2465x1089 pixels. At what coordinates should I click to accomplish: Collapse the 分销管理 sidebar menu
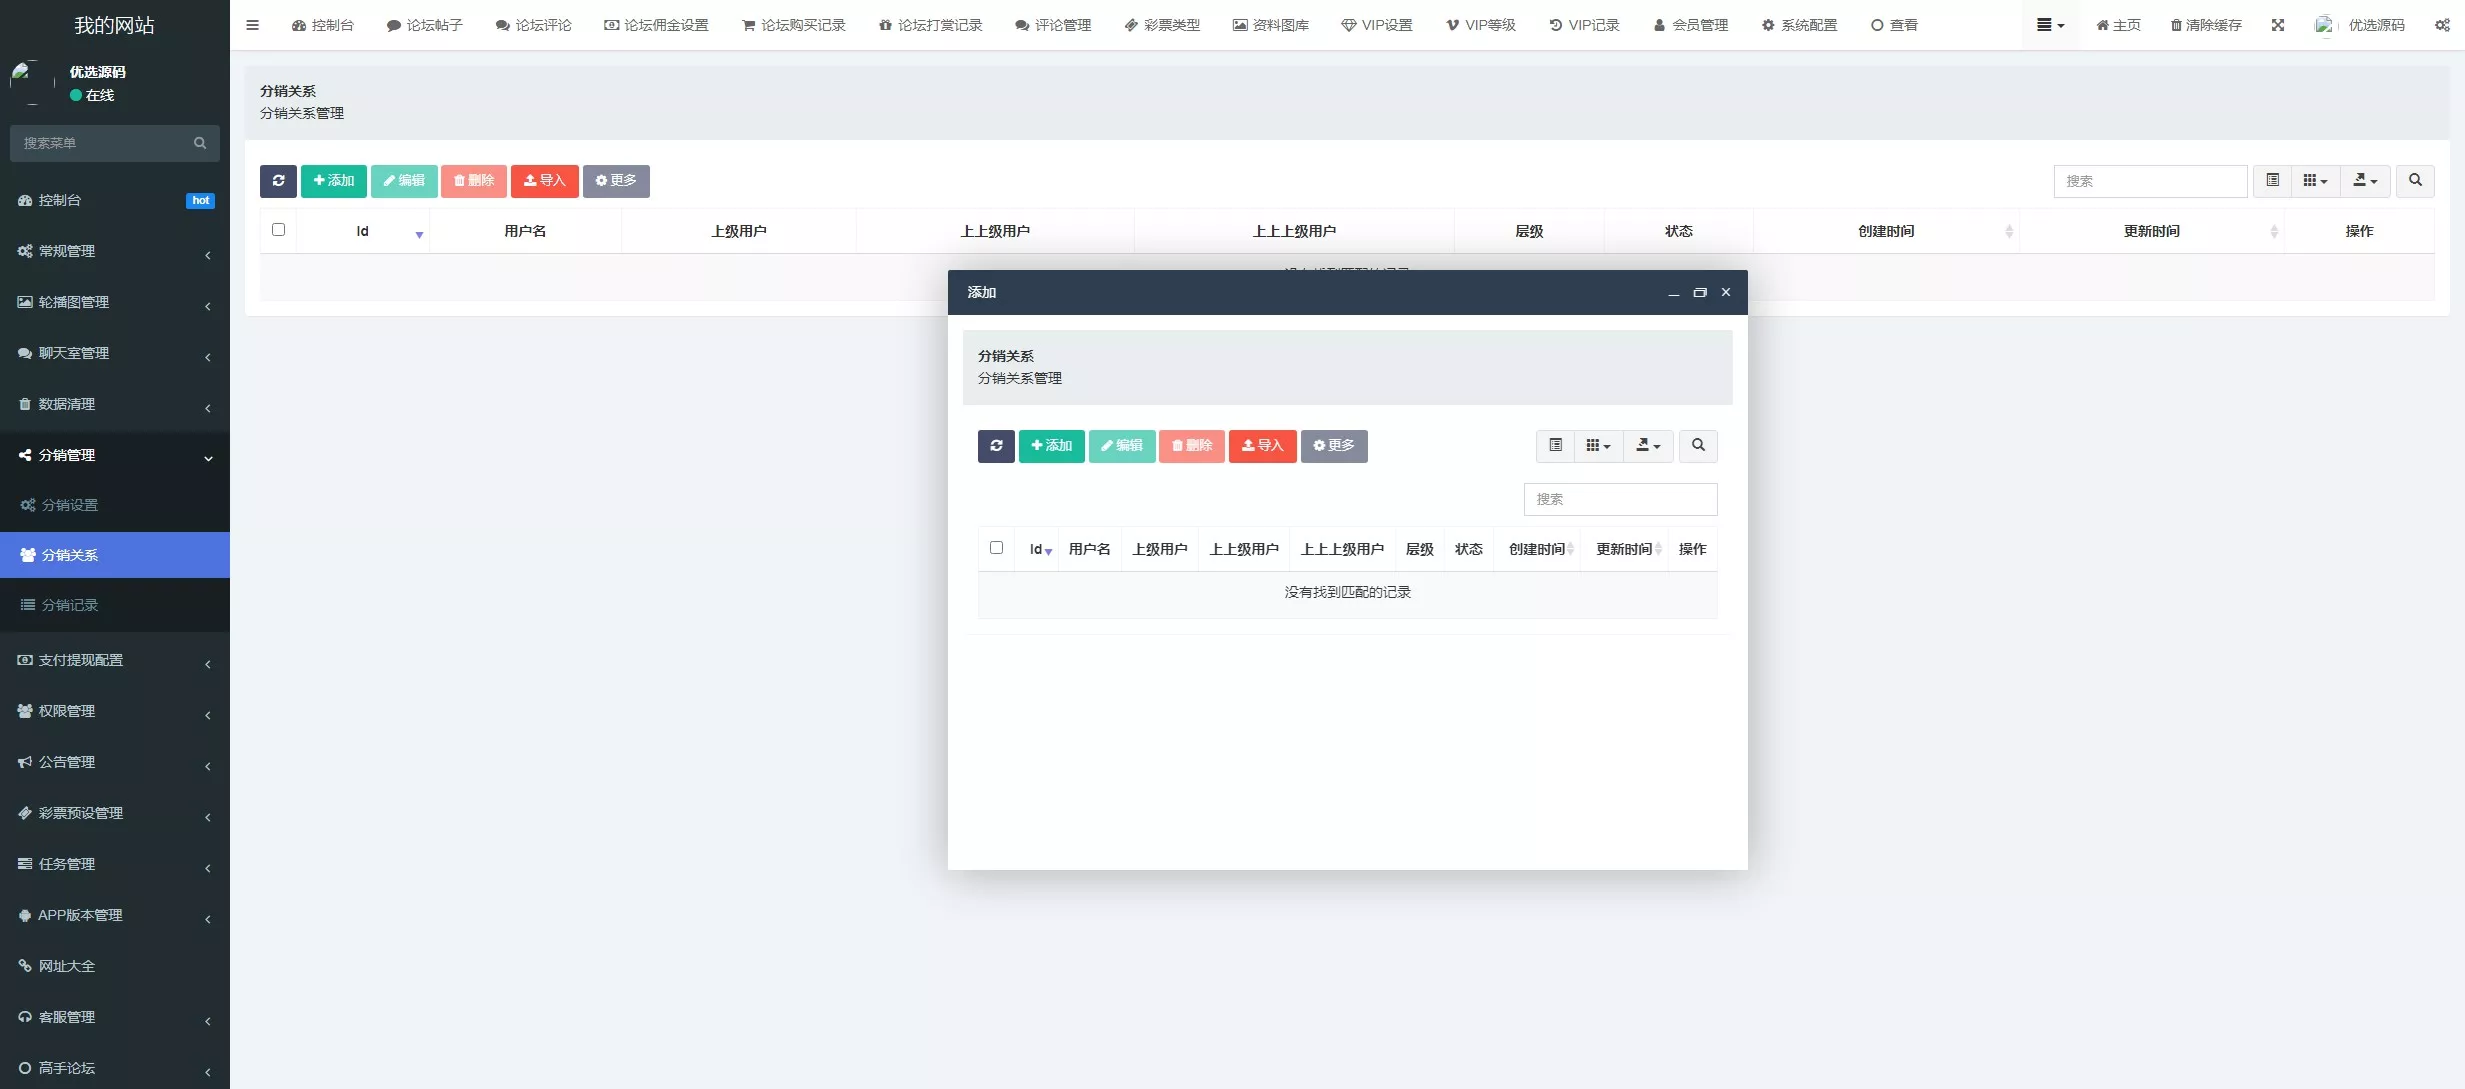(x=115, y=455)
